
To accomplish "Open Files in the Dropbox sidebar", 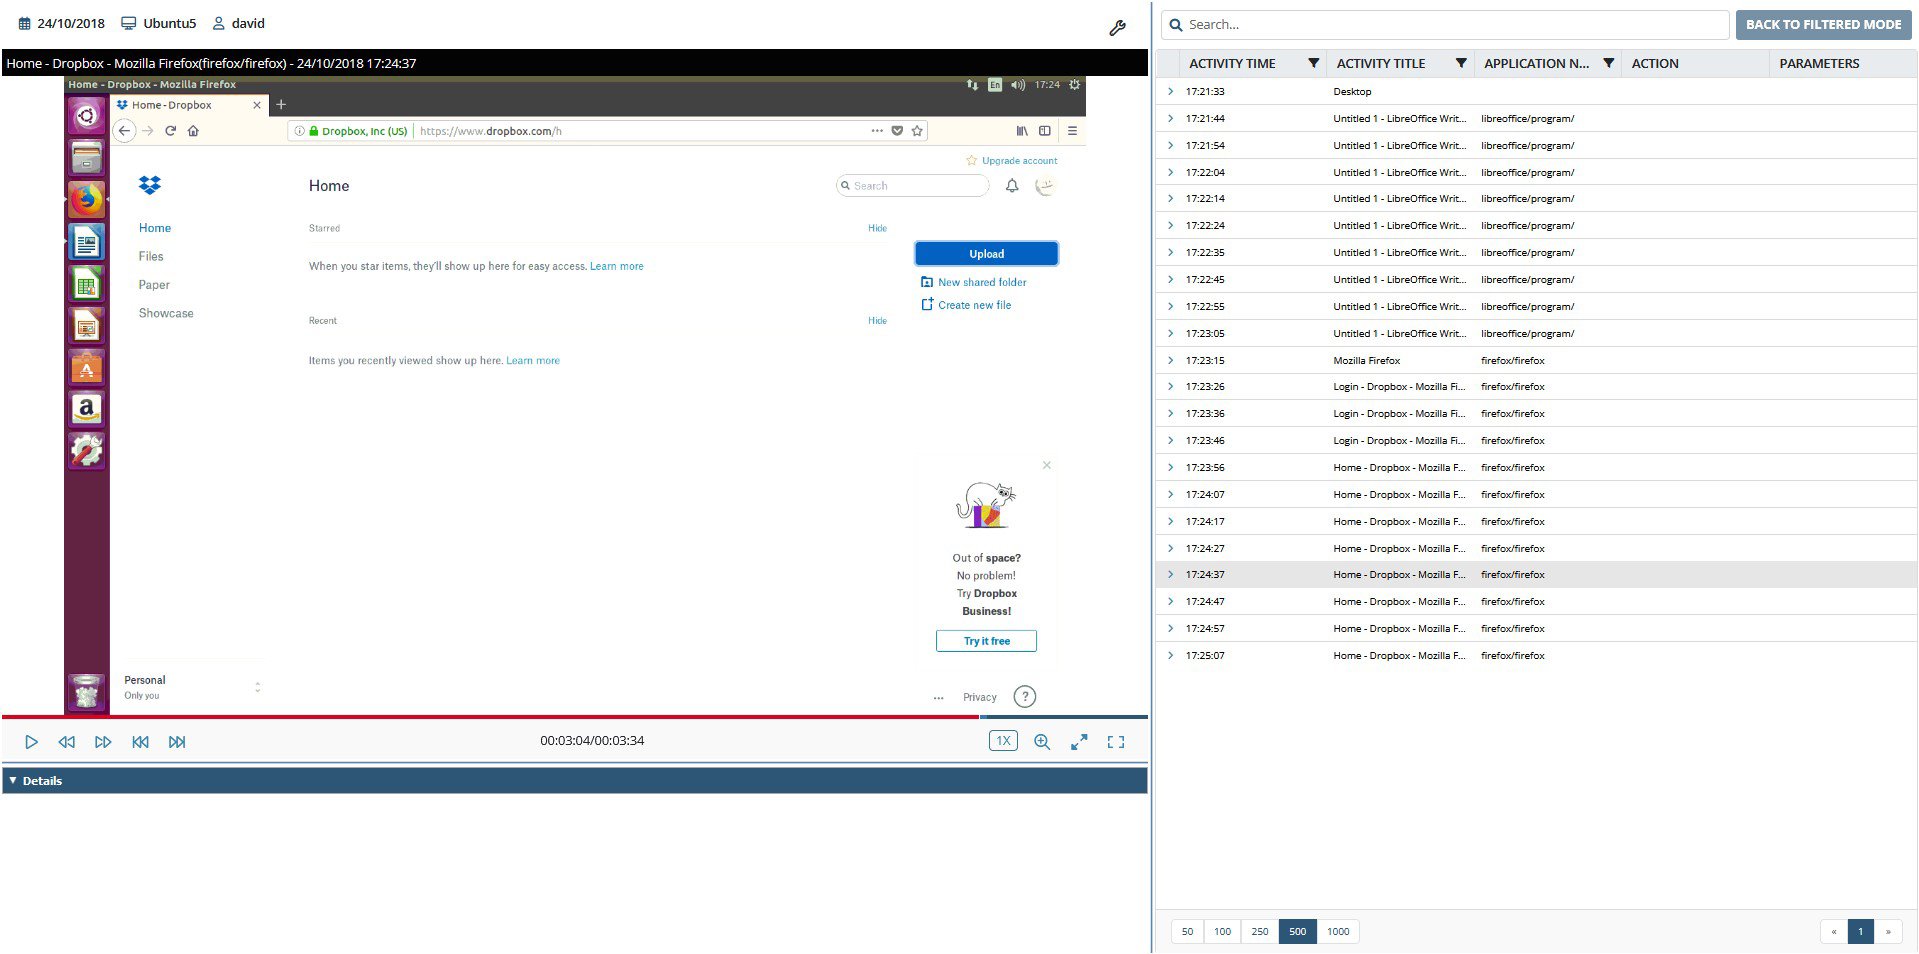I will pyautogui.click(x=151, y=256).
